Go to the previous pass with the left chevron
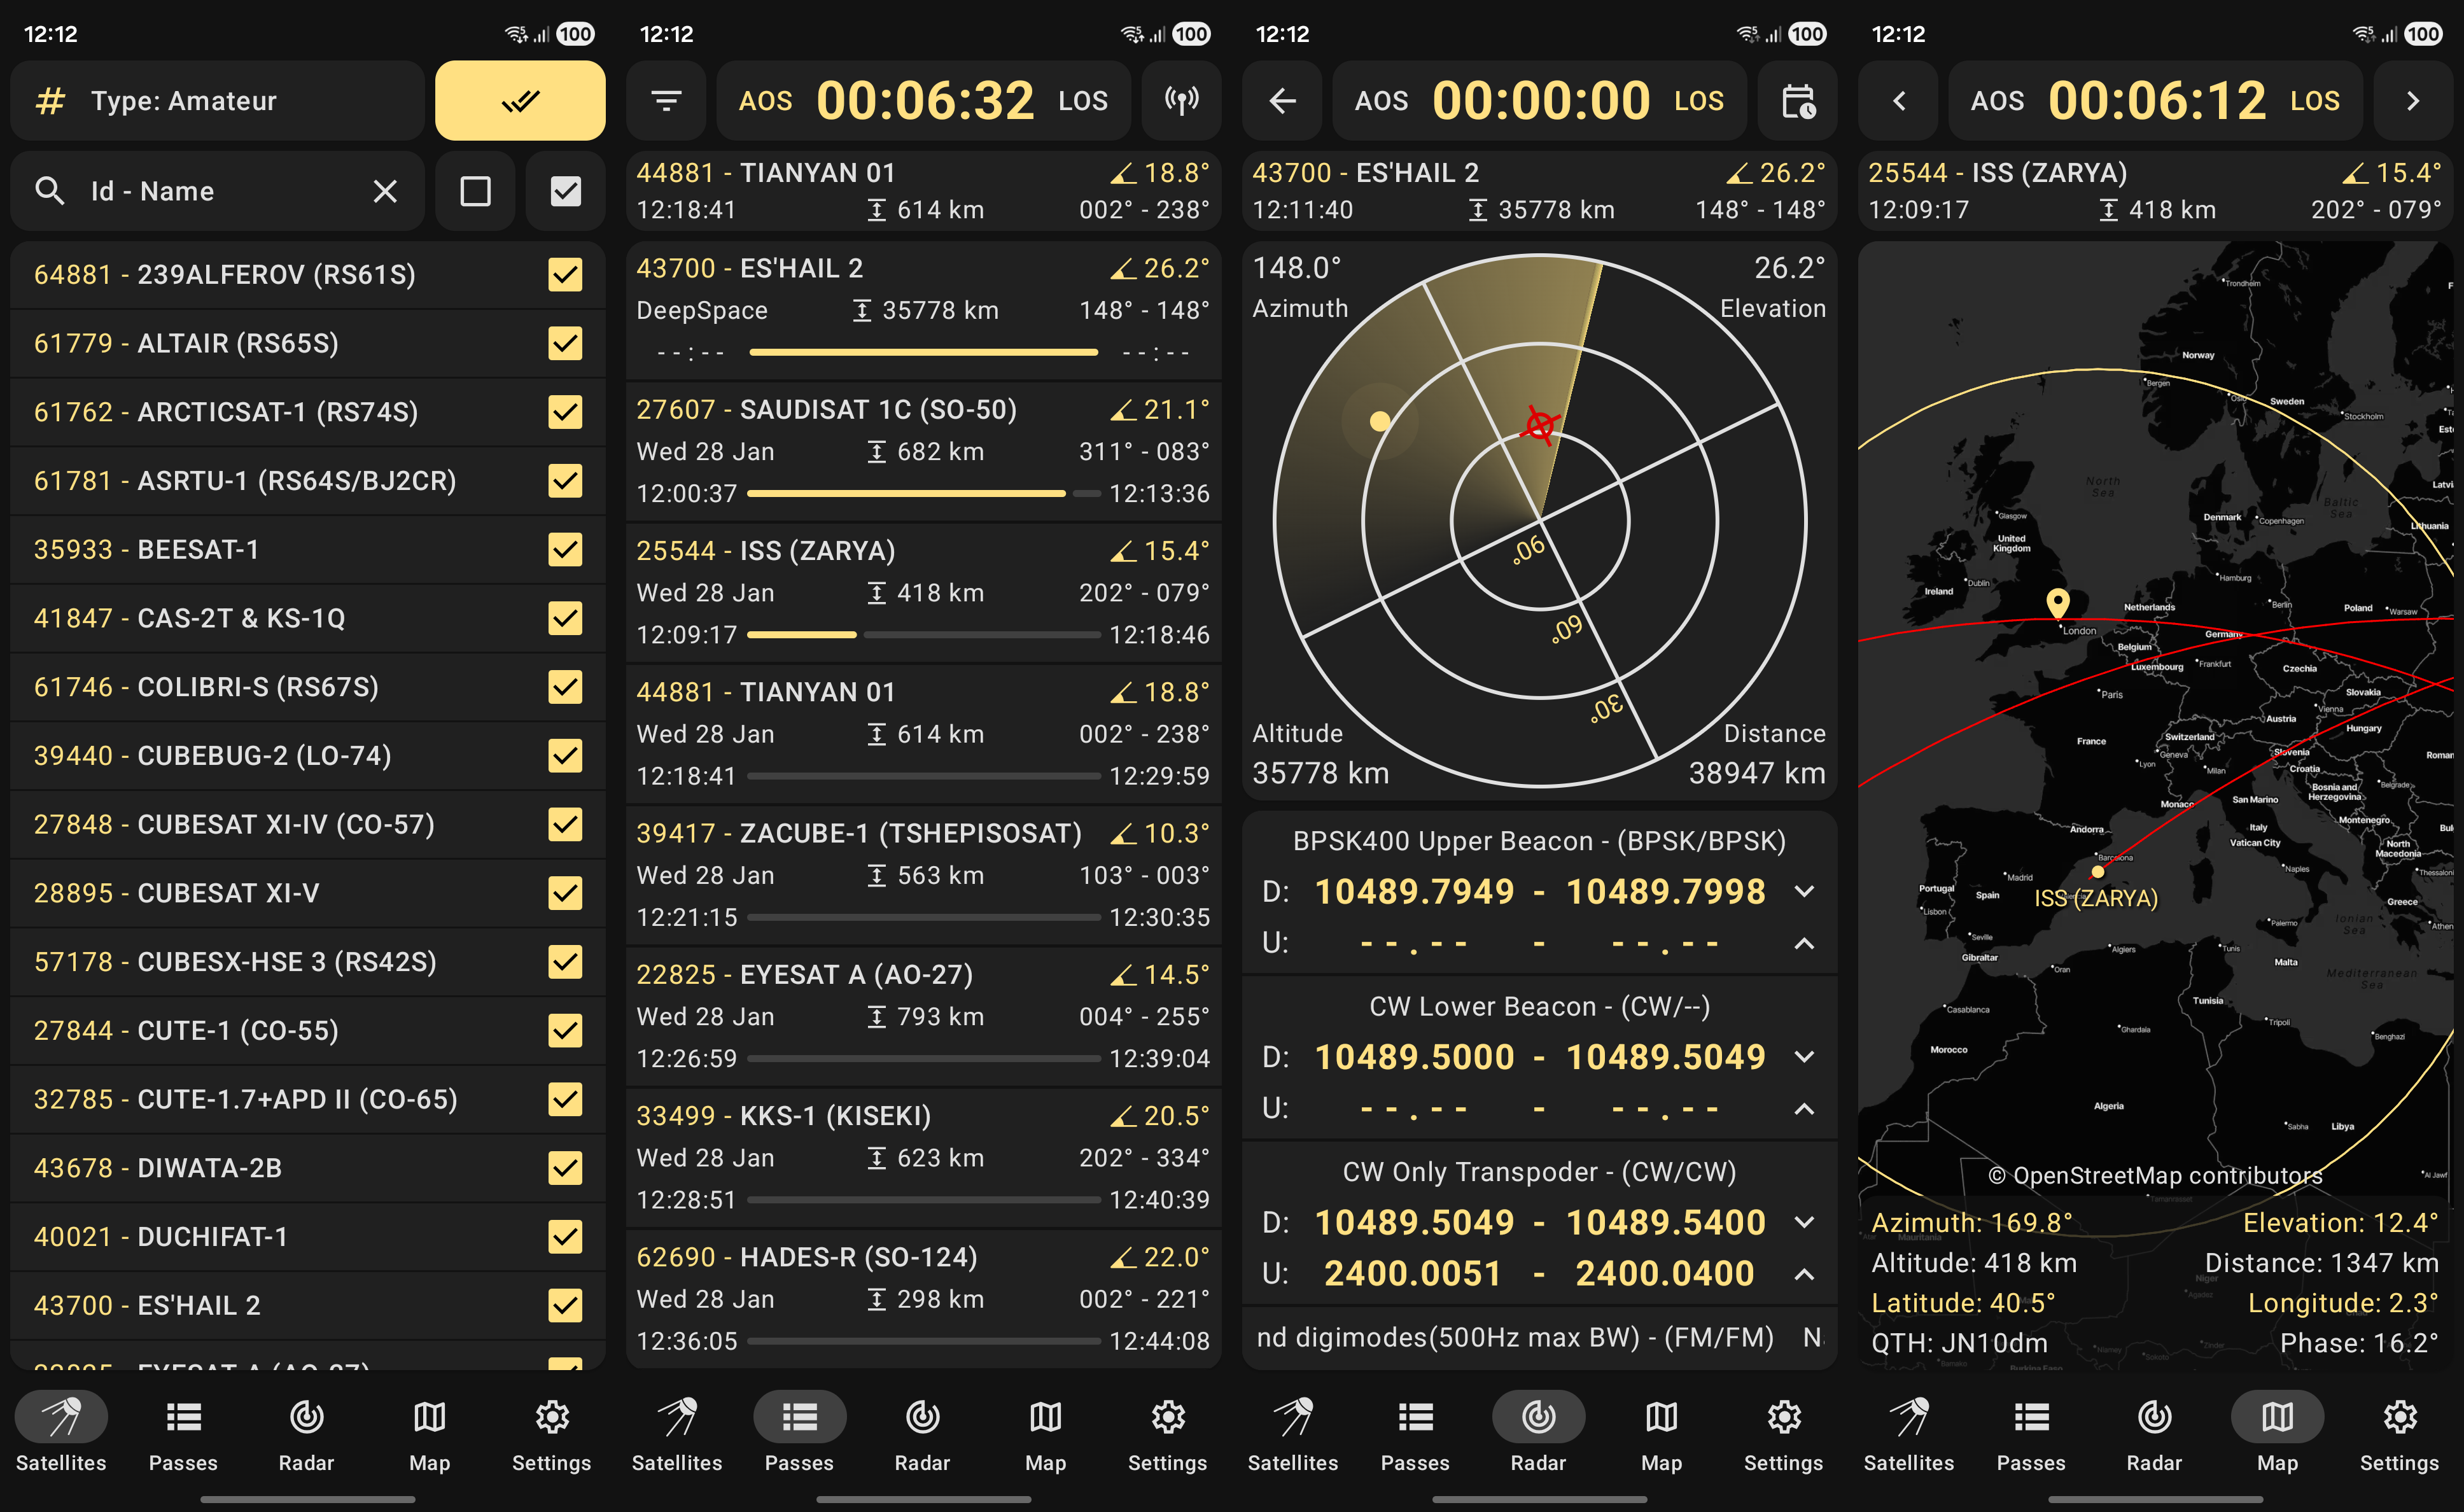 click(1898, 101)
